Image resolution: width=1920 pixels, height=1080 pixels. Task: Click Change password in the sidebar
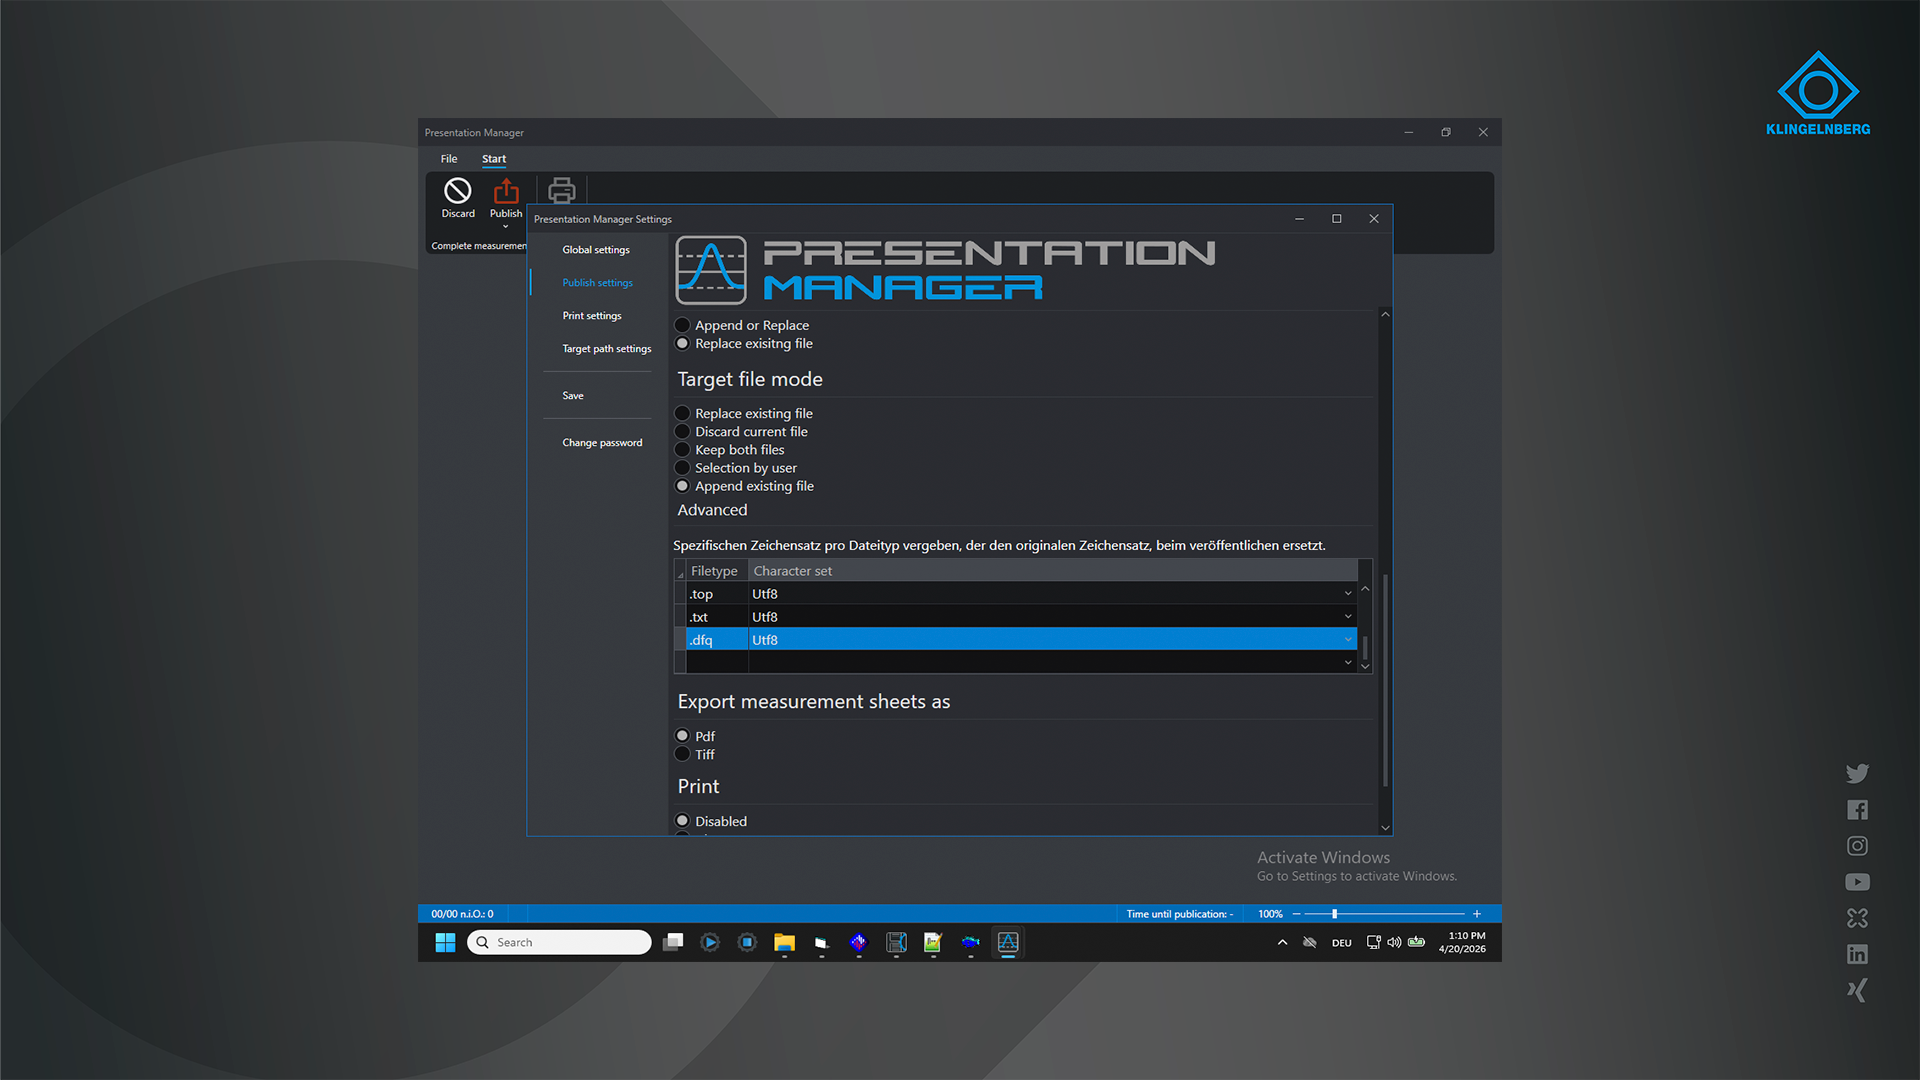[602, 443]
